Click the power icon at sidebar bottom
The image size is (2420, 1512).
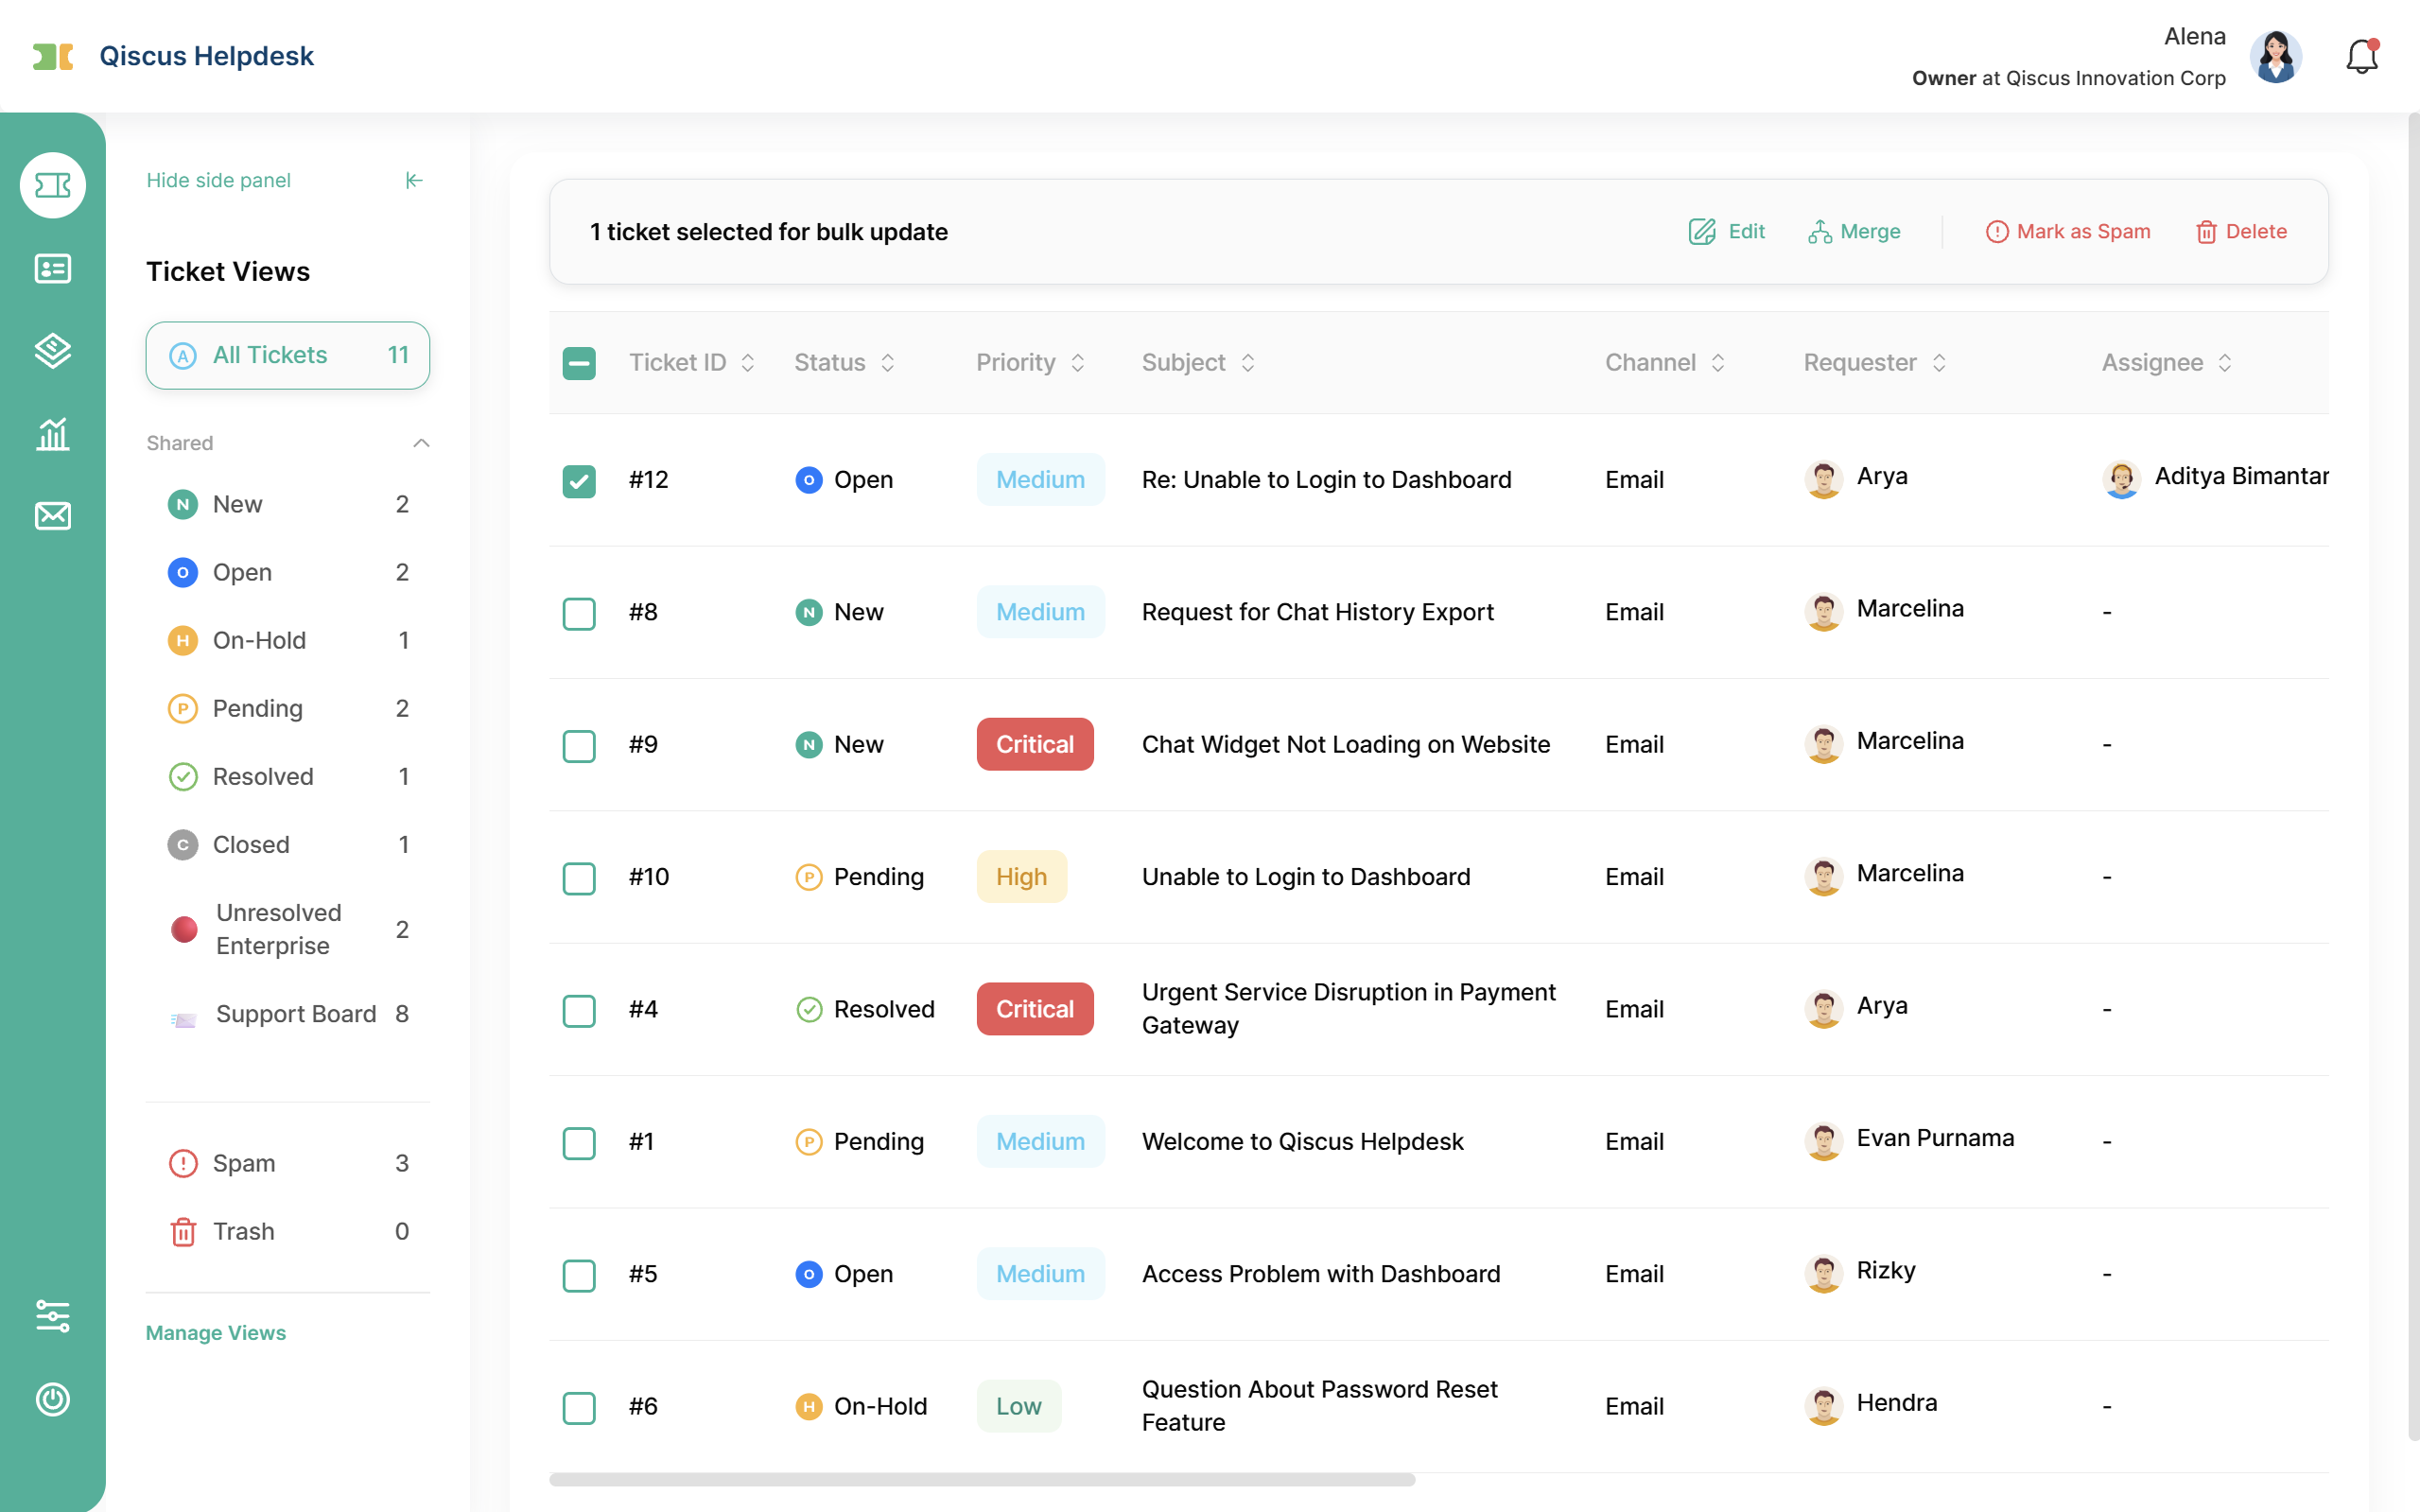52,1399
